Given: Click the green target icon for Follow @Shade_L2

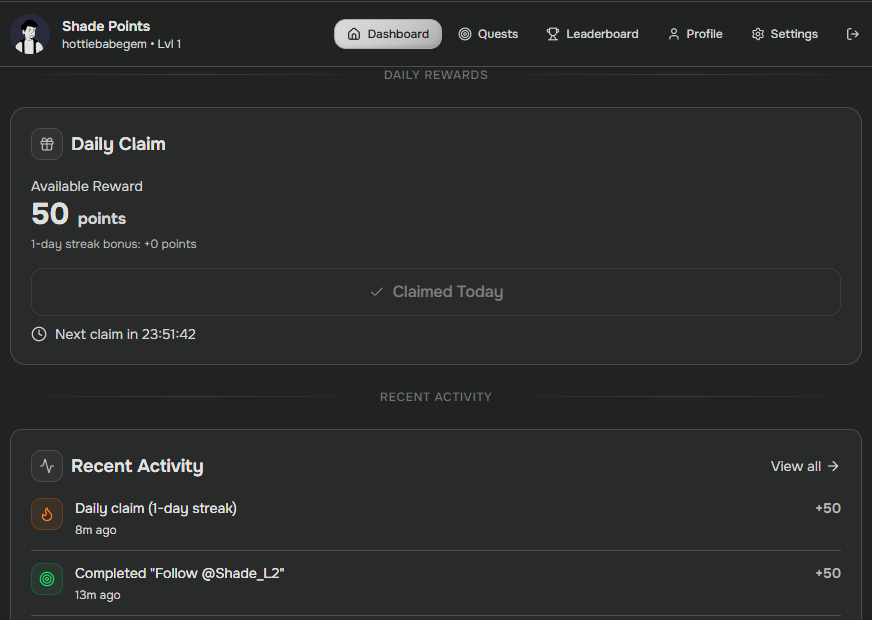Looking at the screenshot, I should [x=47, y=579].
